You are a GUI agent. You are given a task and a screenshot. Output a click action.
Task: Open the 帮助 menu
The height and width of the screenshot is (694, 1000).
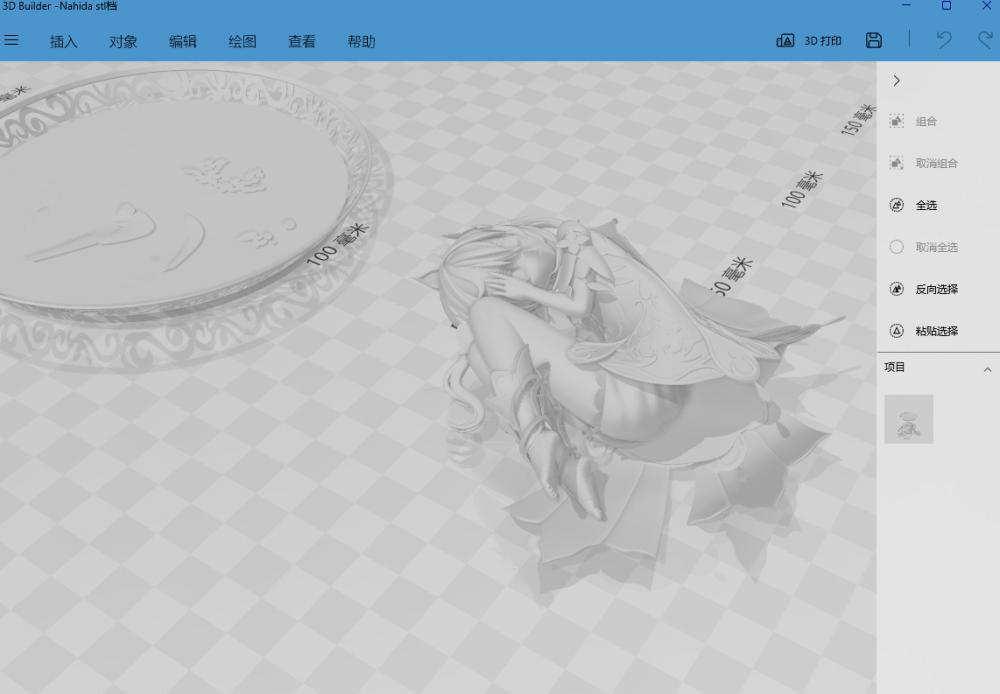361,41
